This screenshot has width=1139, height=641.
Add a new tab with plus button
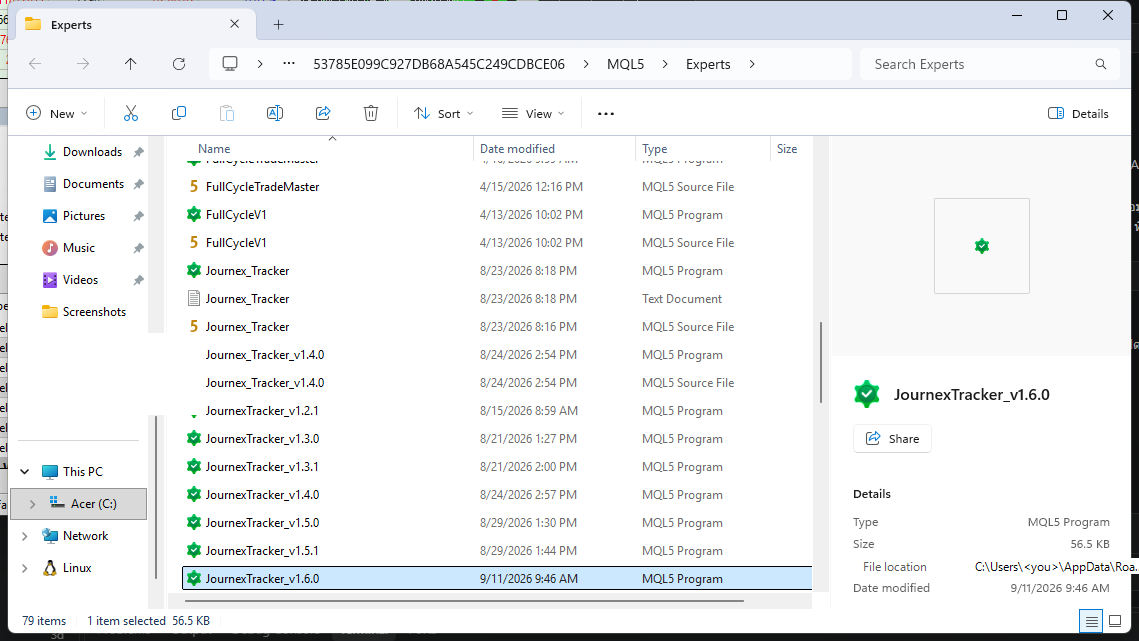click(278, 25)
